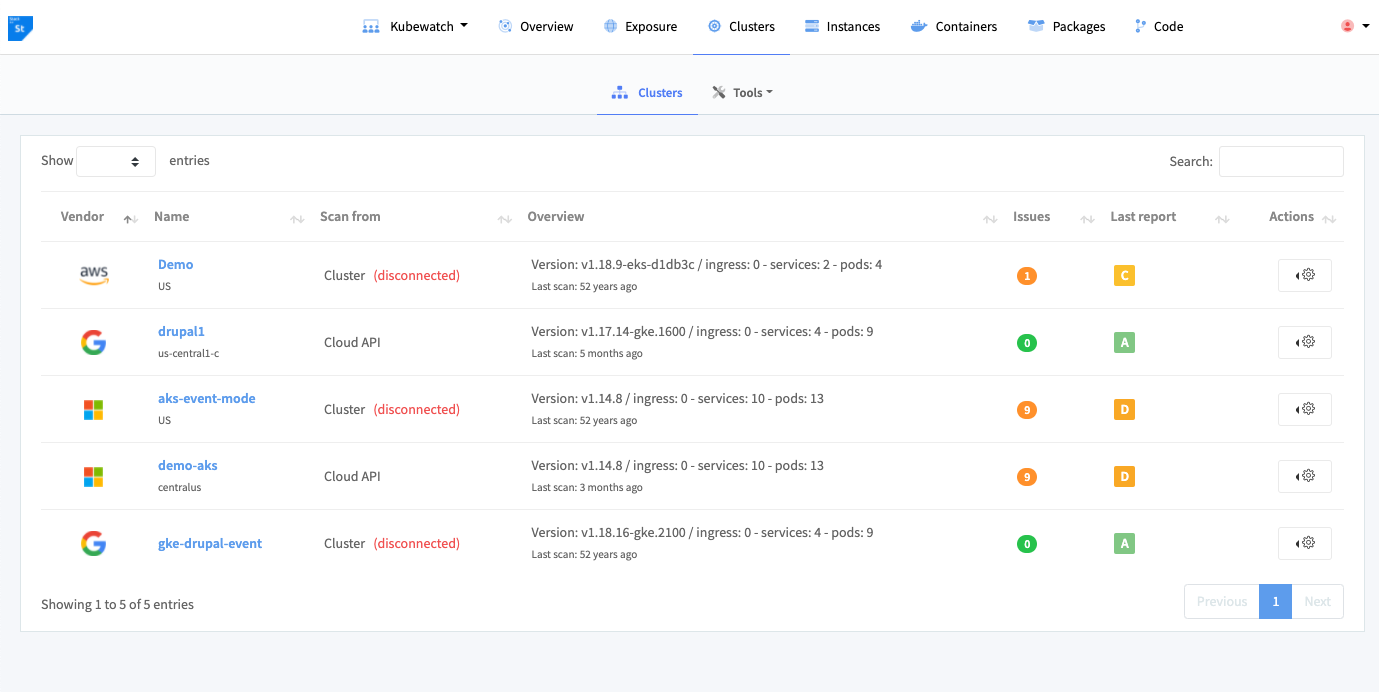The height and width of the screenshot is (692, 1379).
Task: Sort table by Name column
Action: pyautogui.click(x=228, y=217)
